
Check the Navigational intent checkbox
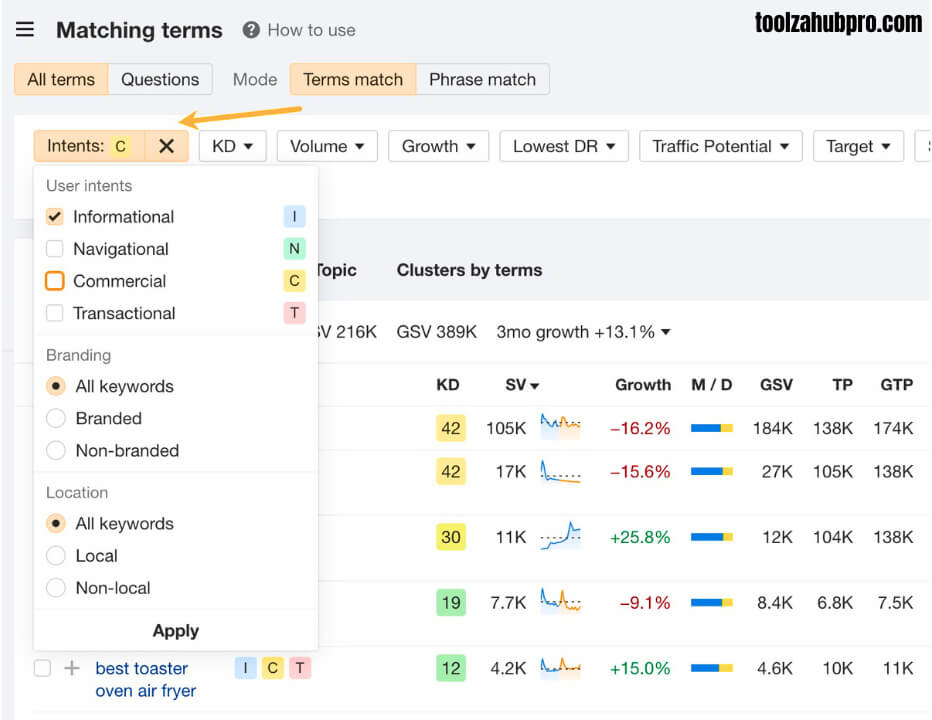(x=55, y=249)
